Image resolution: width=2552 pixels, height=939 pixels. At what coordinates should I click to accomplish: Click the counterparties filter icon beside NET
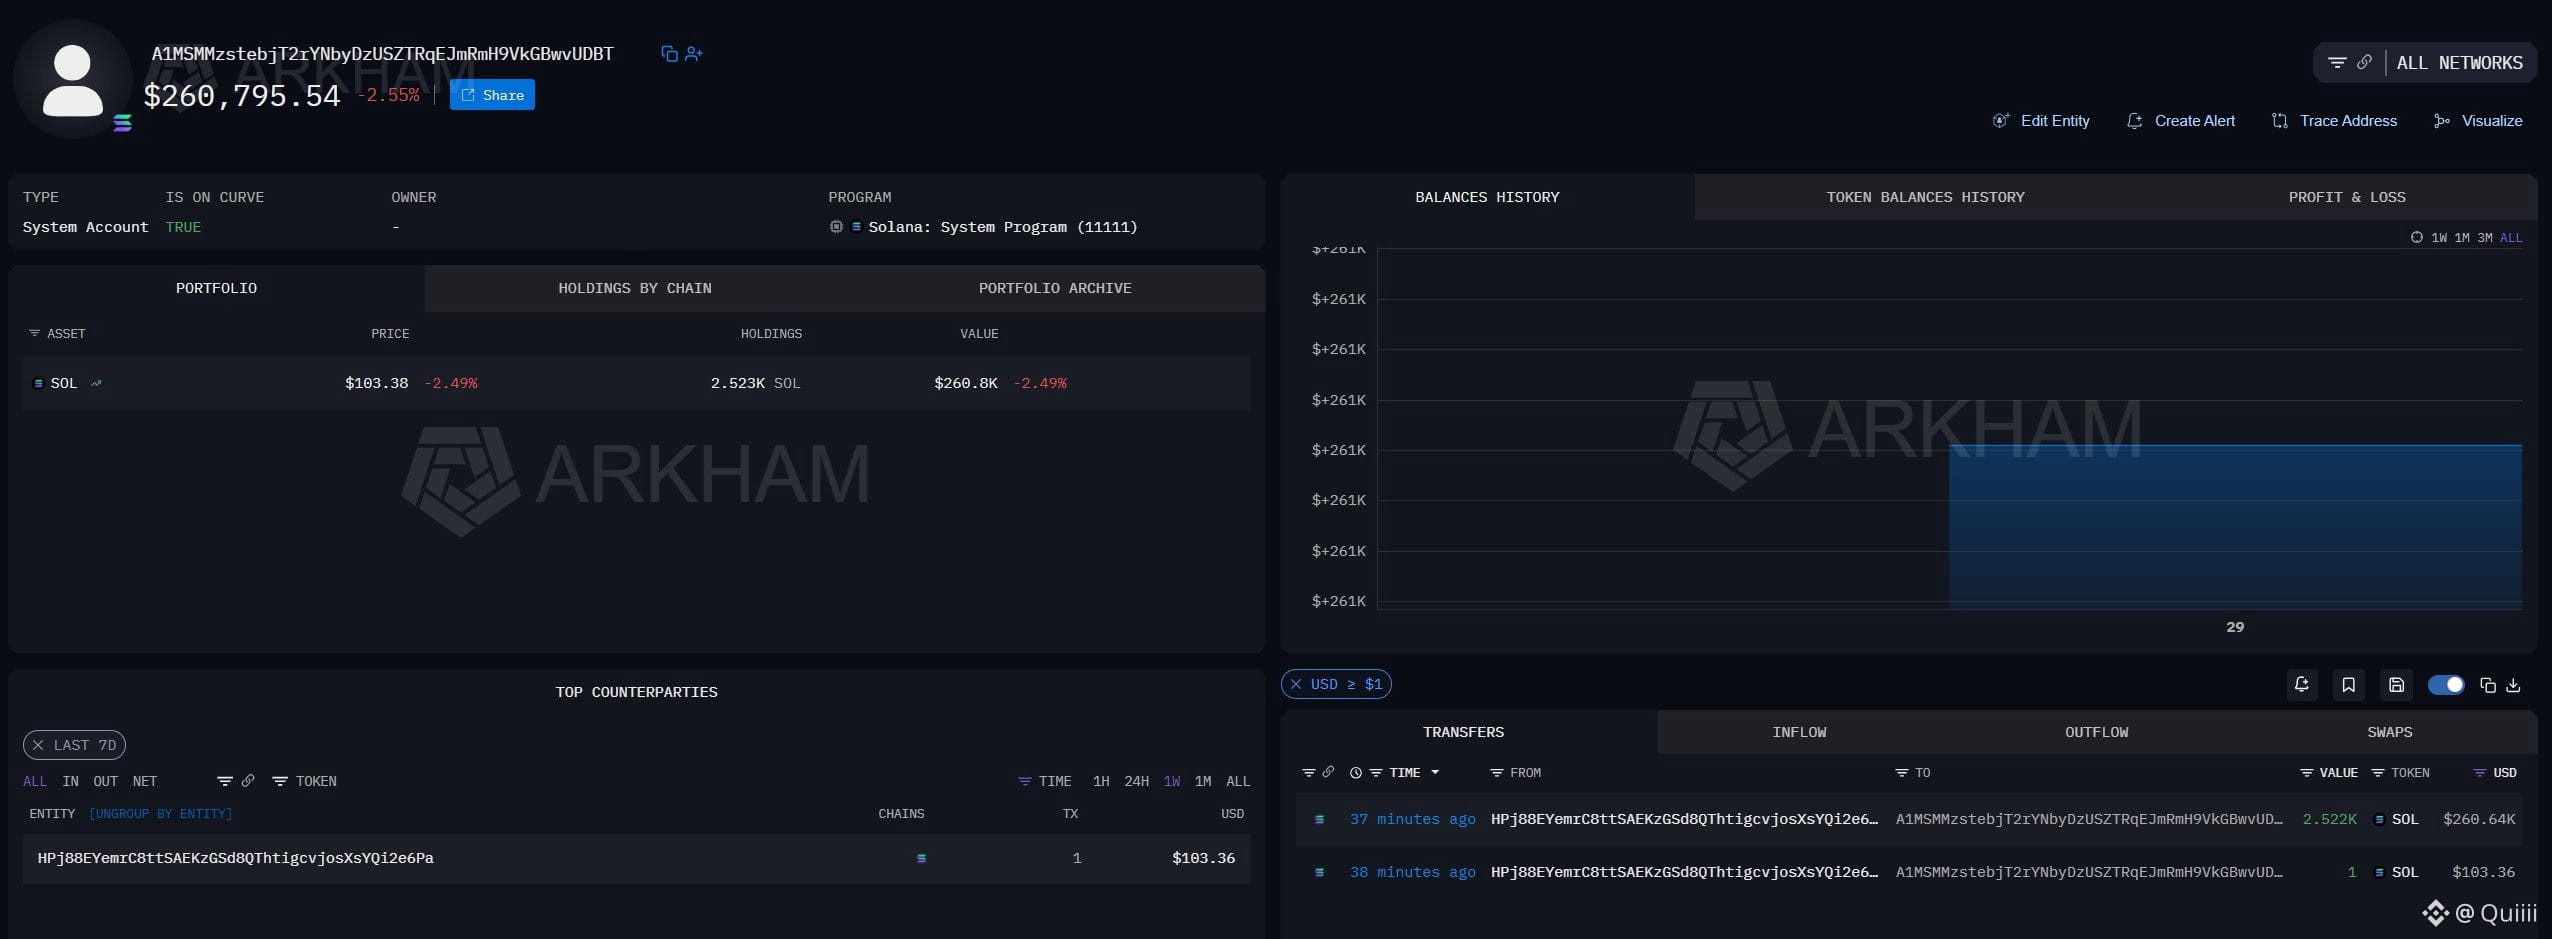(x=225, y=781)
